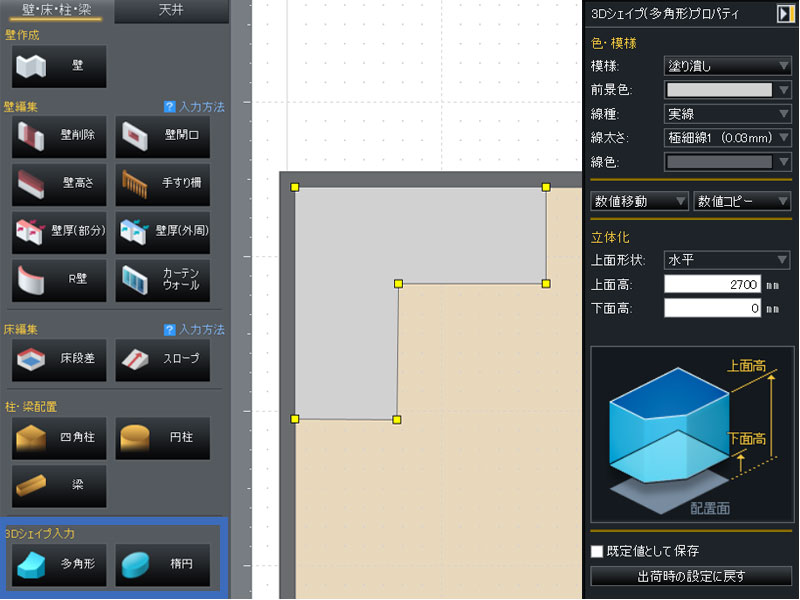Open the 数値移動 dropdown
Image resolution: width=800 pixels, height=600 pixels.
coord(640,201)
